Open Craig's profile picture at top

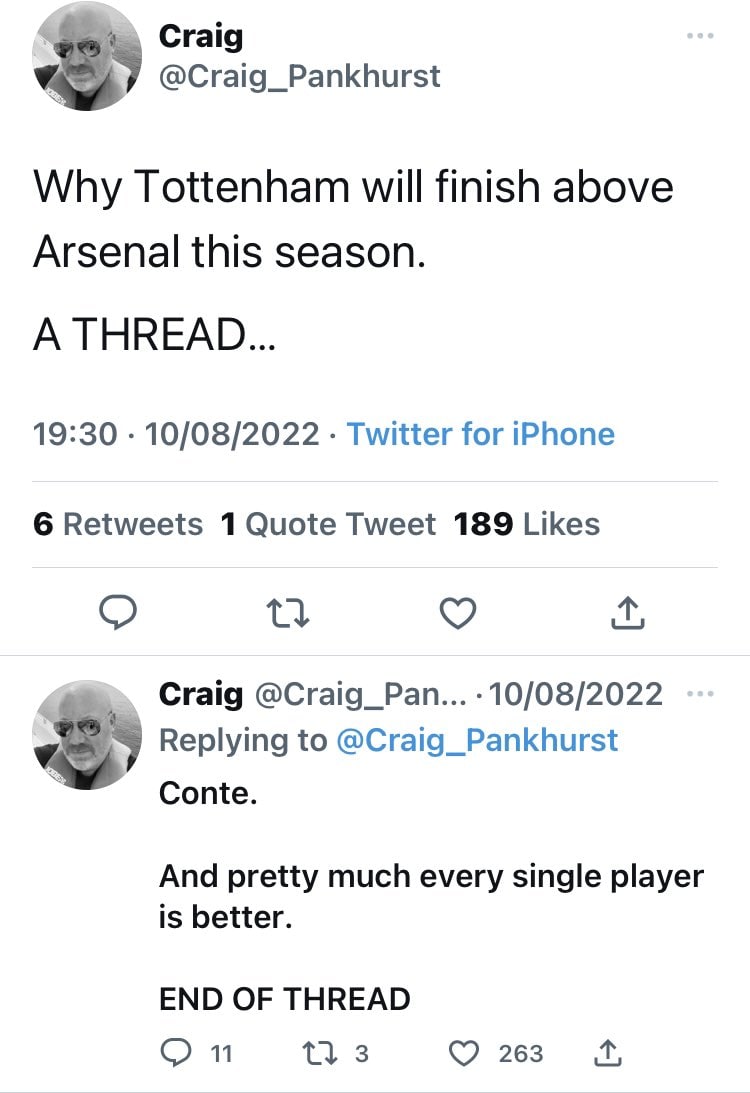click(x=87, y=56)
